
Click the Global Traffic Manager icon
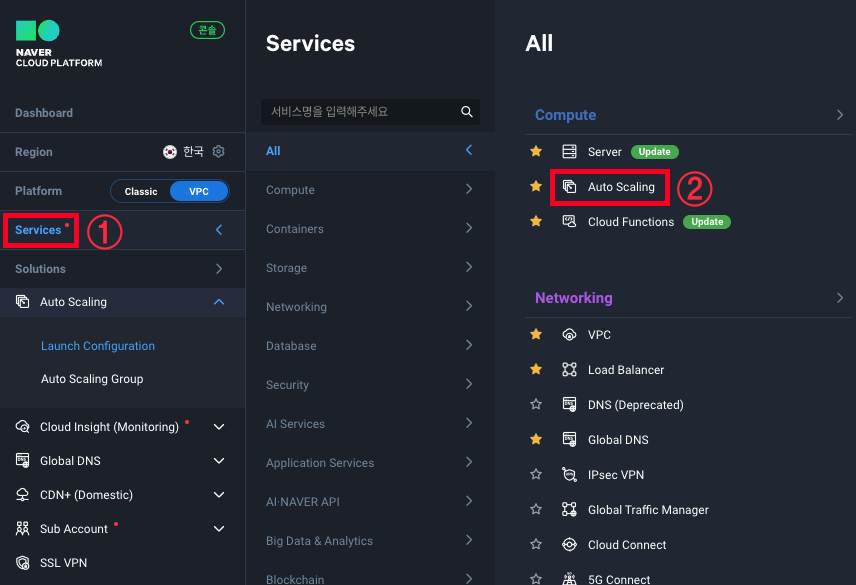569,510
